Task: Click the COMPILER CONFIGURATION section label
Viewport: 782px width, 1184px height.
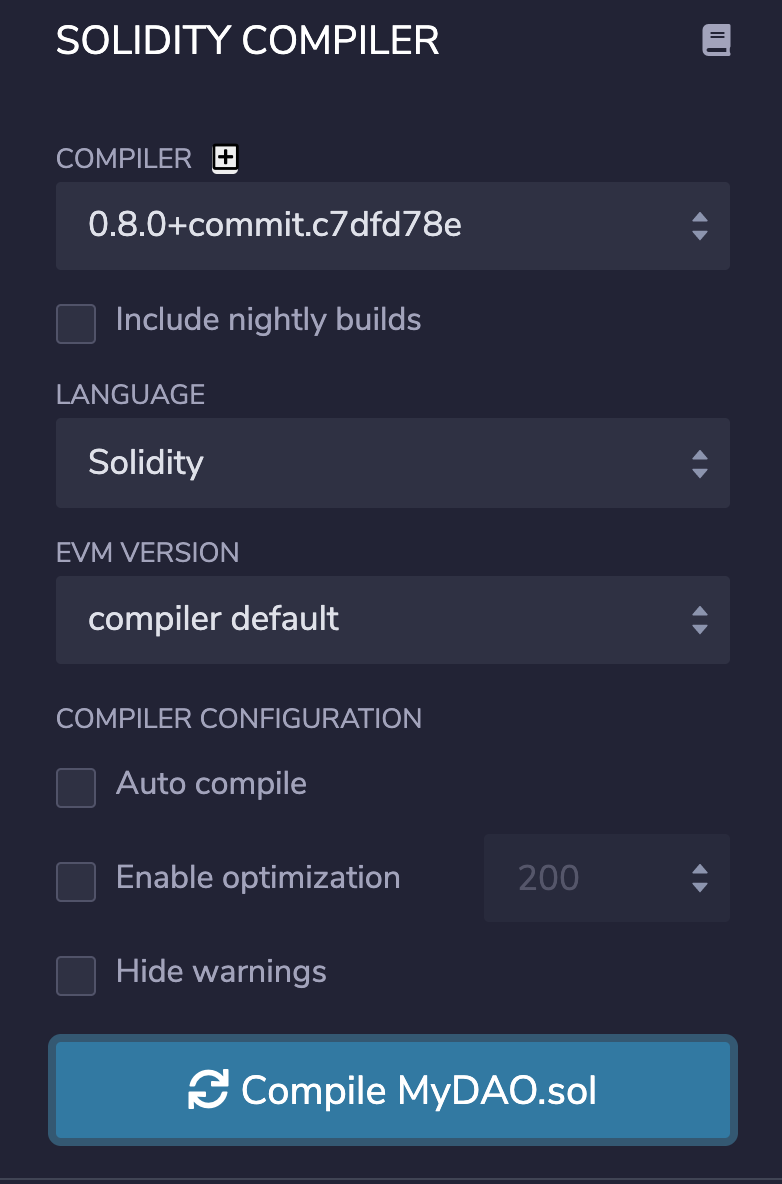Action: [239, 718]
